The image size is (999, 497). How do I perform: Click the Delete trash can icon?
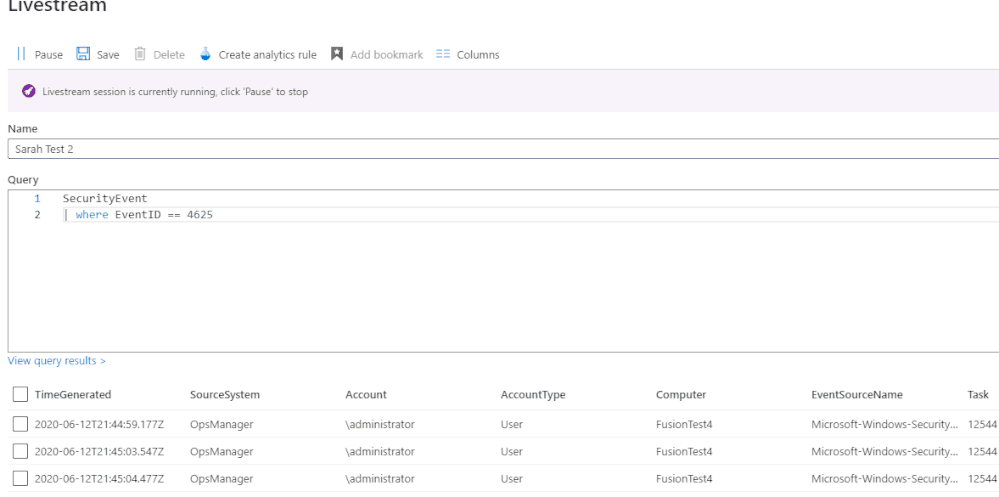[x=141, y=55]
